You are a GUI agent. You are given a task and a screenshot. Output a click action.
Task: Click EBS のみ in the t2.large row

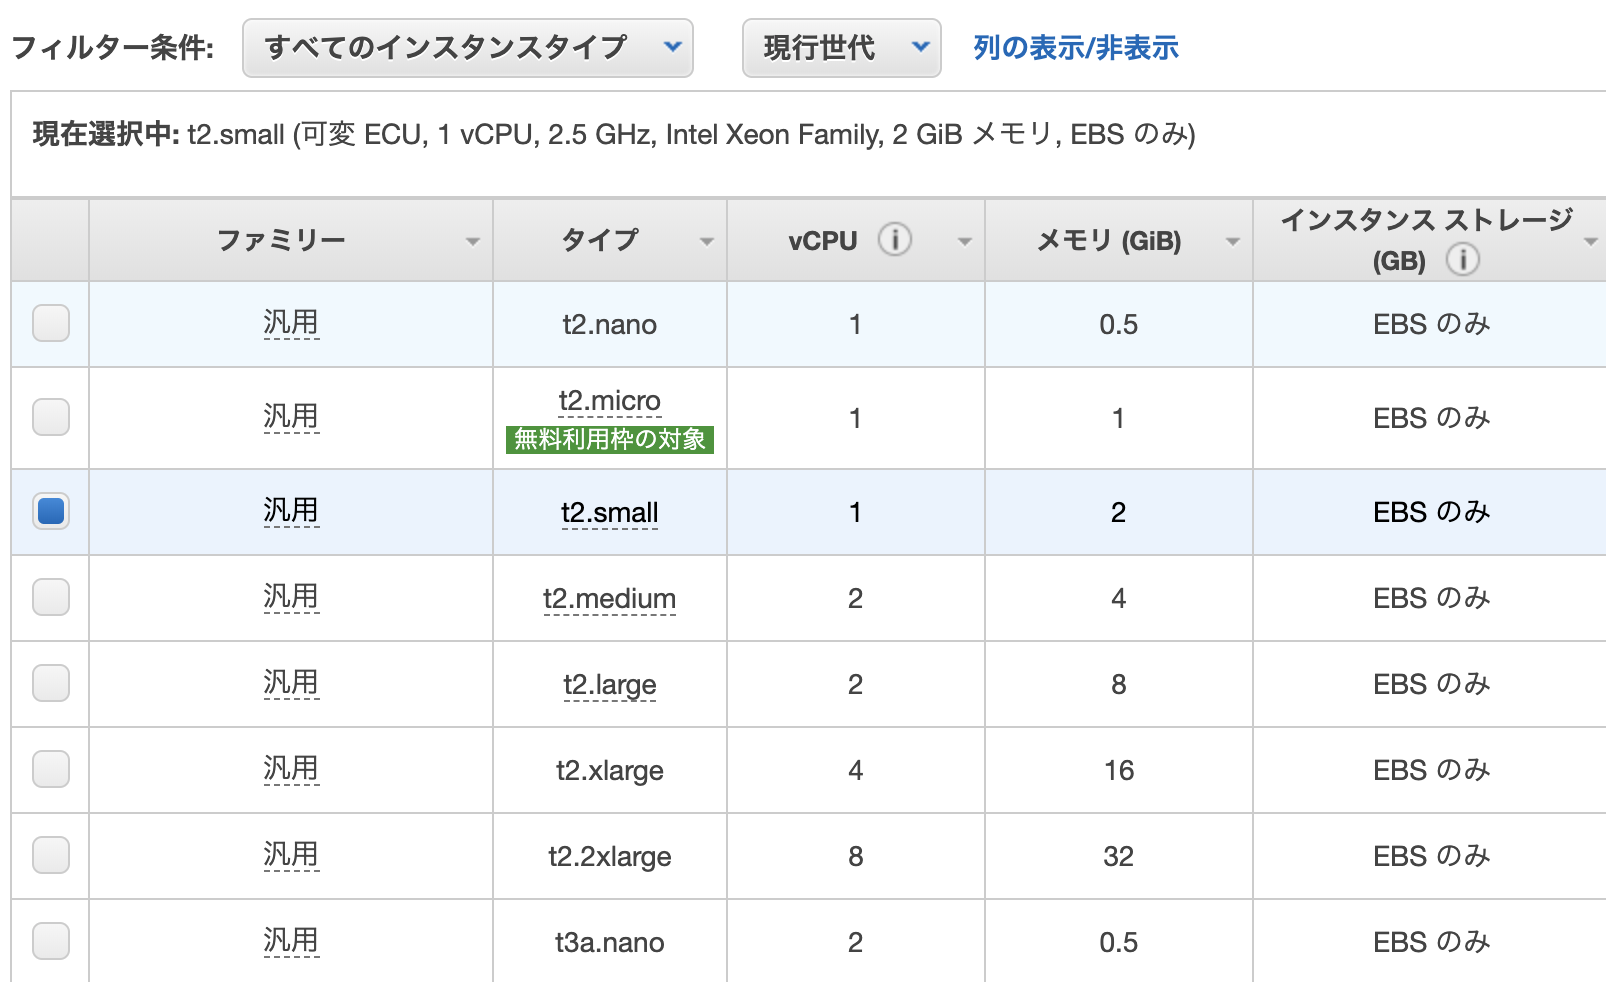(x=1431, y=685)
